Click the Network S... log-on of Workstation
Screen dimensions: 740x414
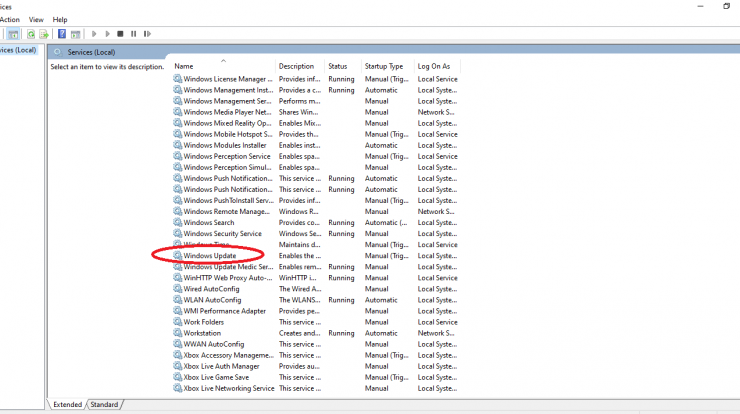(x=436, y=333)
